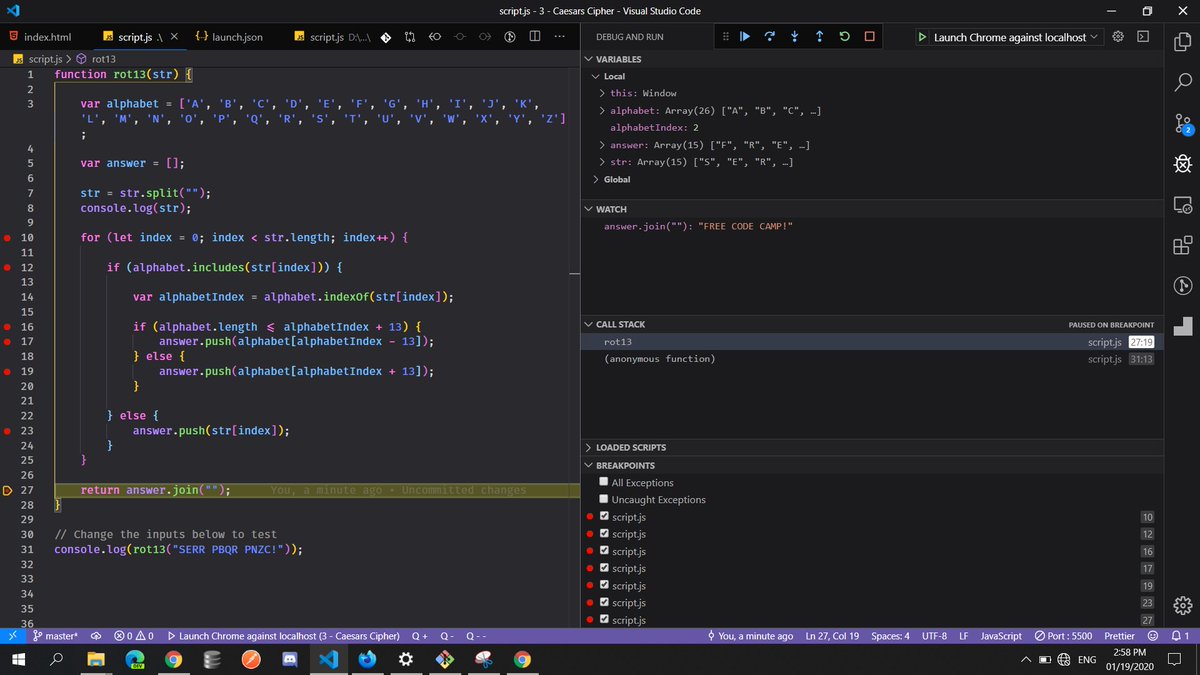
Task: Stop debugging with the red square
Action: tap(869, 37)
